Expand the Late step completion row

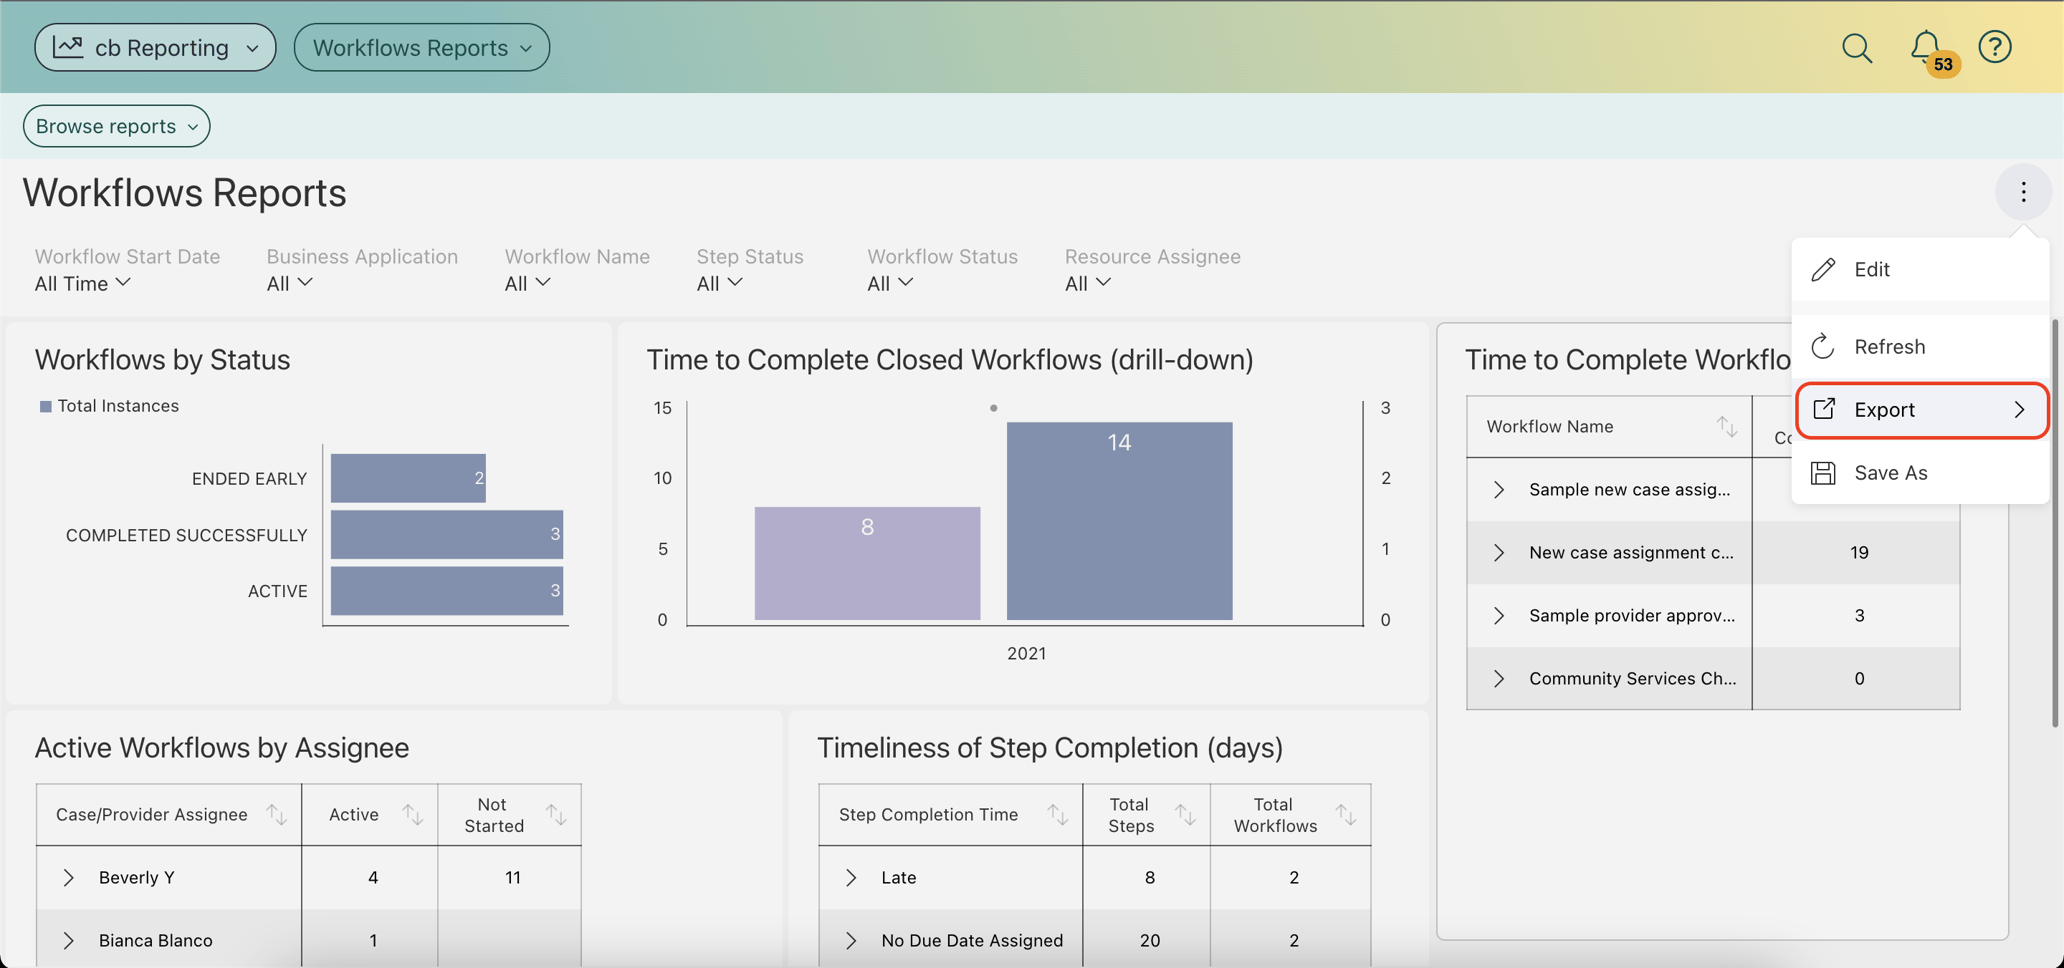[851, 877]
